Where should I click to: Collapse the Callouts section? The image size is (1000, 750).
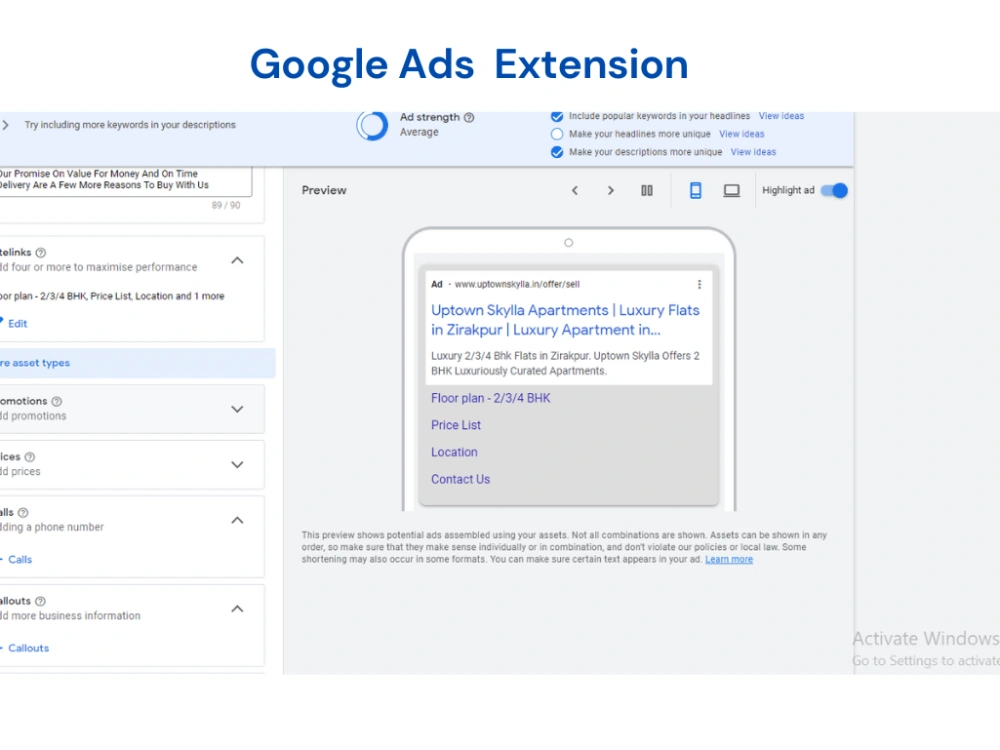237,608
